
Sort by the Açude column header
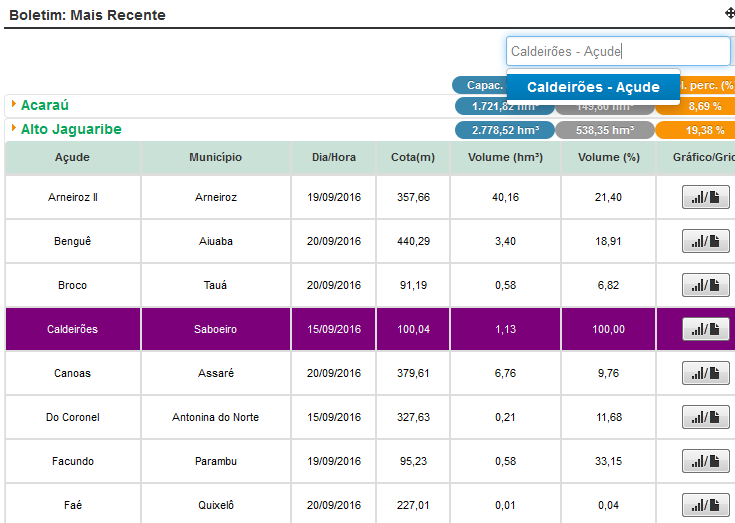(x=72, y=158)
